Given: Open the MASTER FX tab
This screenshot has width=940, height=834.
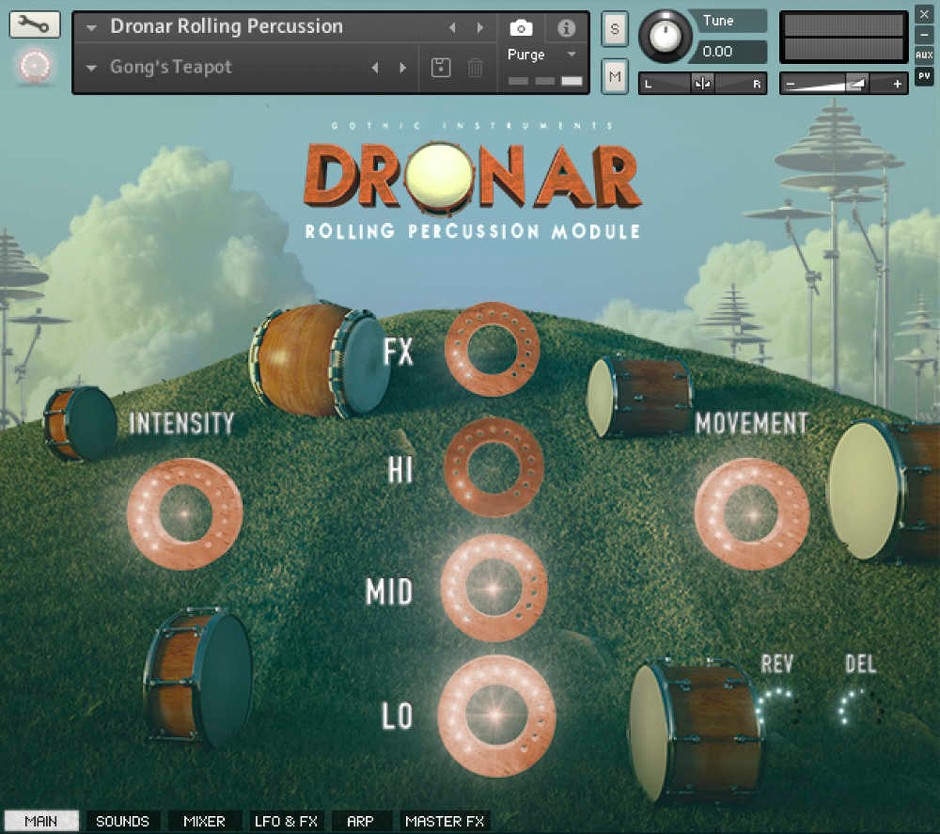Looking at the screenshot, I should coord(445,821).
